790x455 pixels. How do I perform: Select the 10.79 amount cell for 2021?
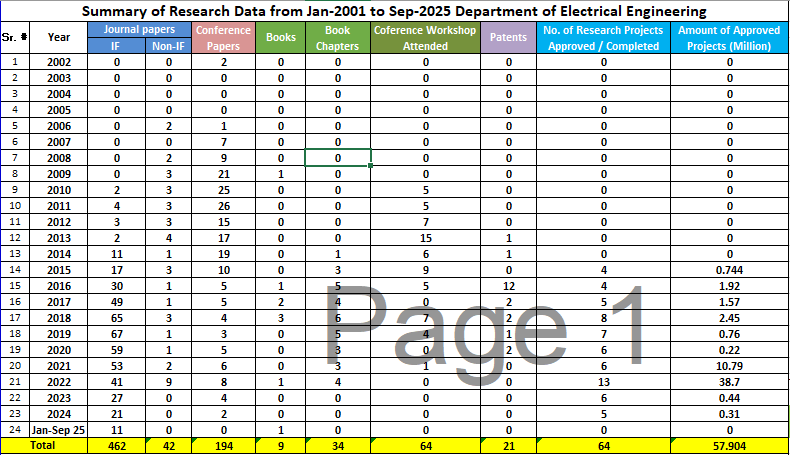pyautogui.click(x=729, y=365)
